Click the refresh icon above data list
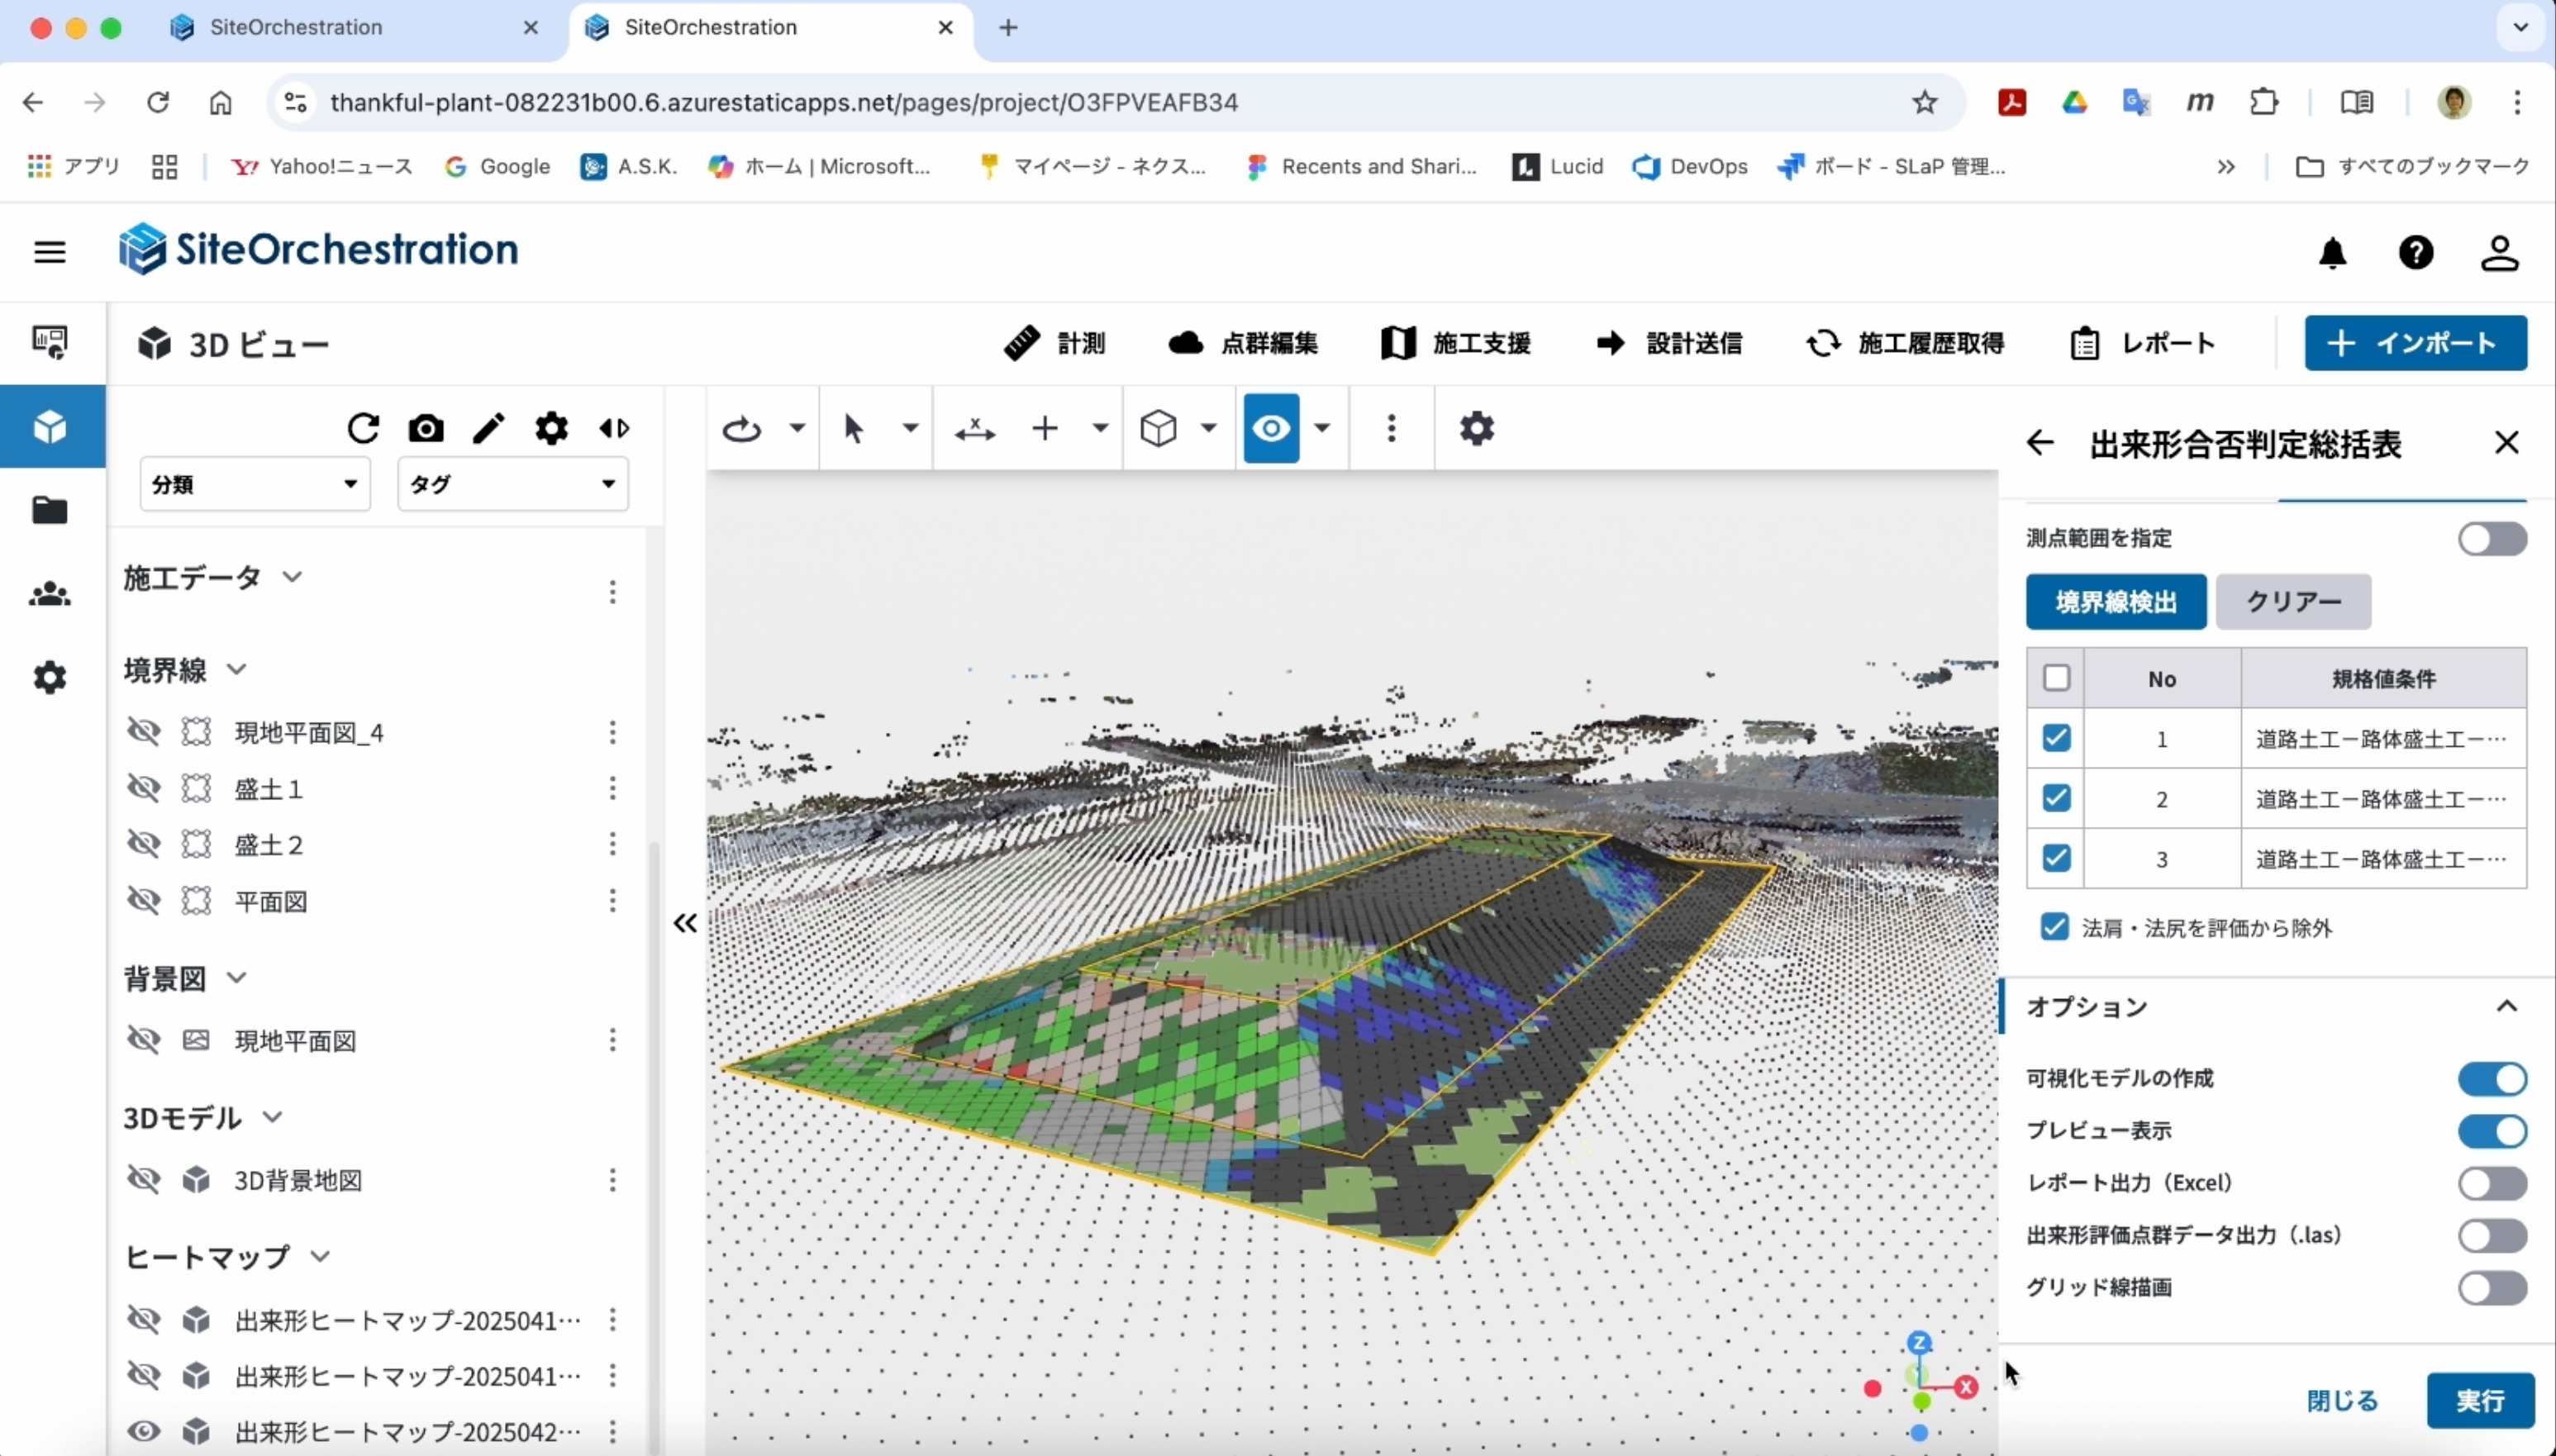Viewport: 2556px width, 1456px height. [363, 428]
